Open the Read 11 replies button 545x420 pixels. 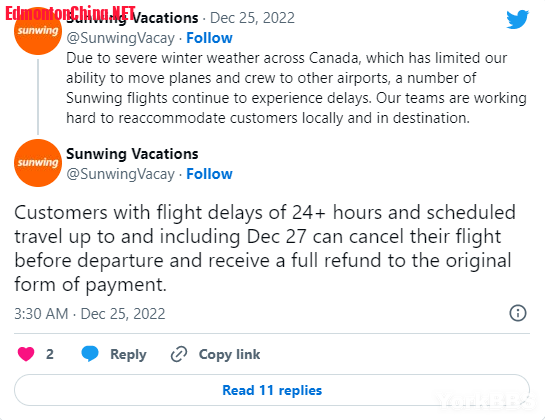[272, 390]
